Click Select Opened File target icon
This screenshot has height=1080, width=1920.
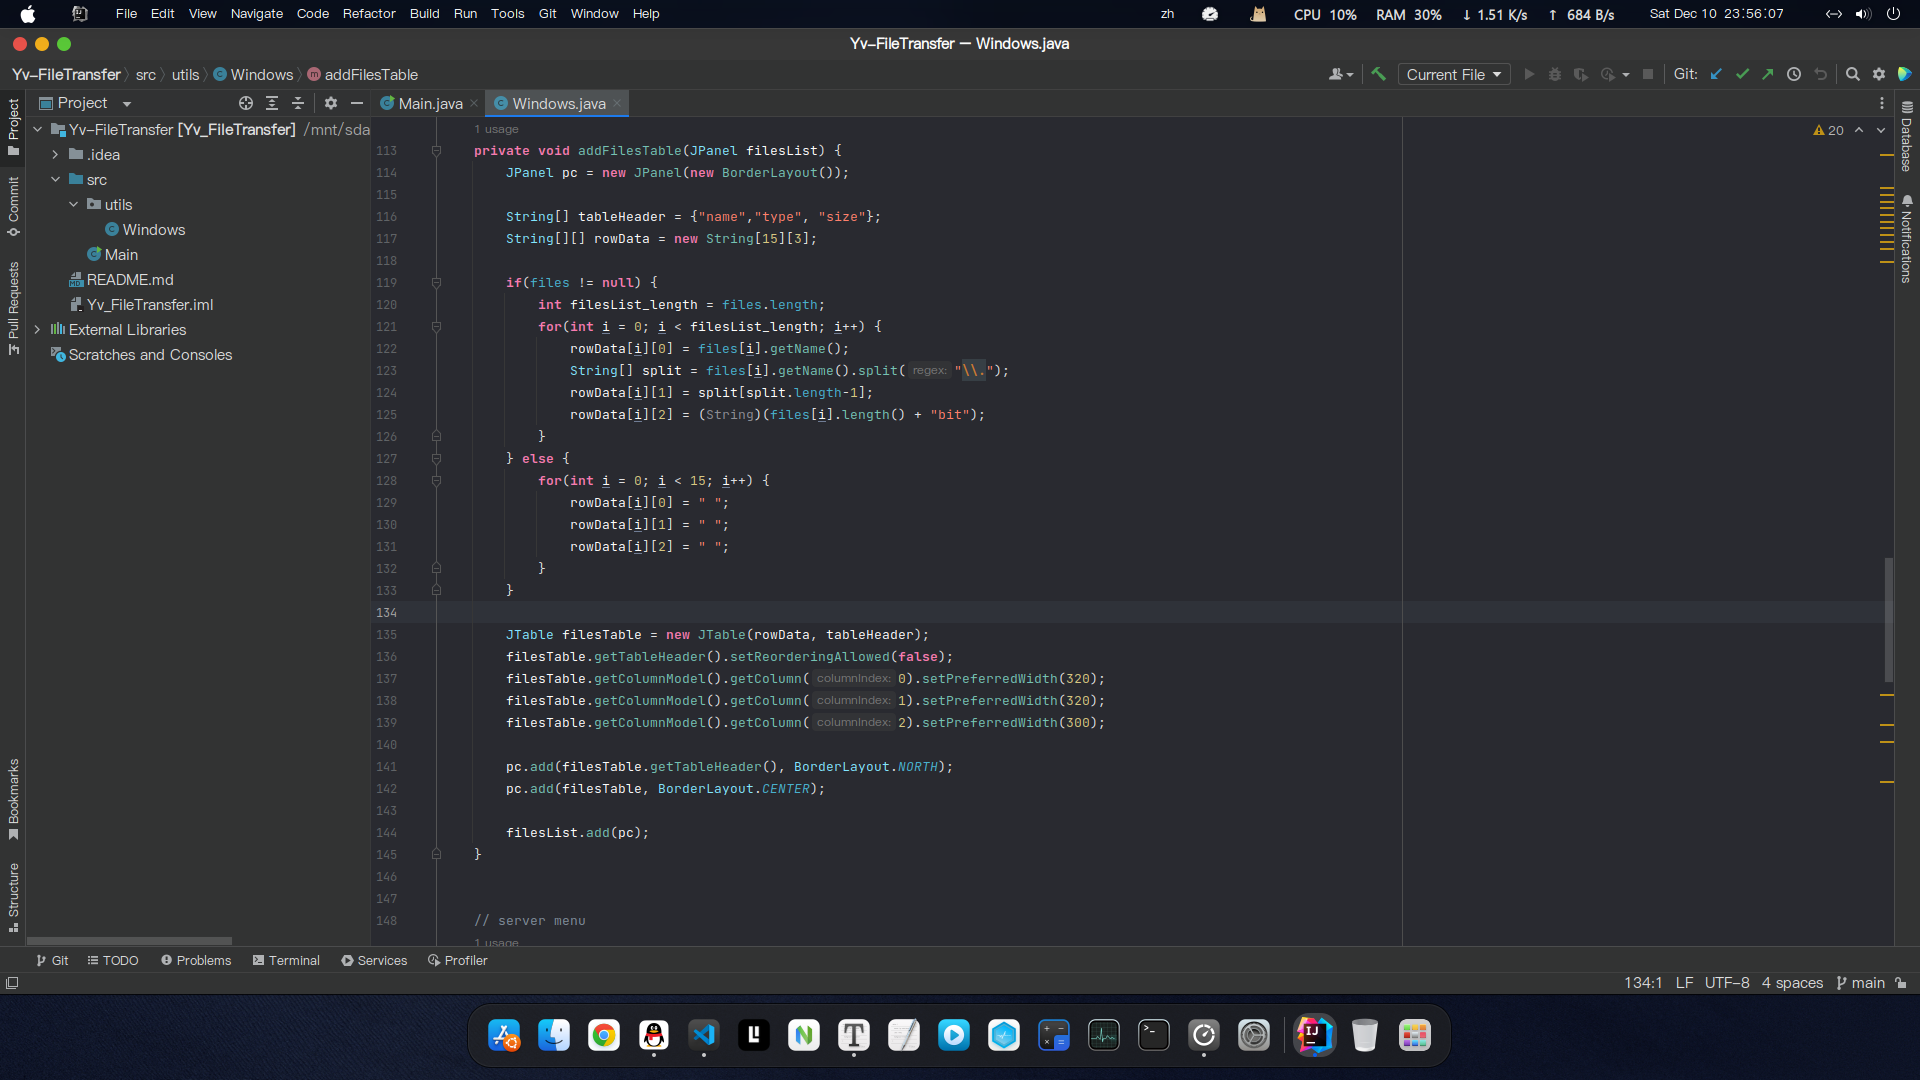pos(246,103)
